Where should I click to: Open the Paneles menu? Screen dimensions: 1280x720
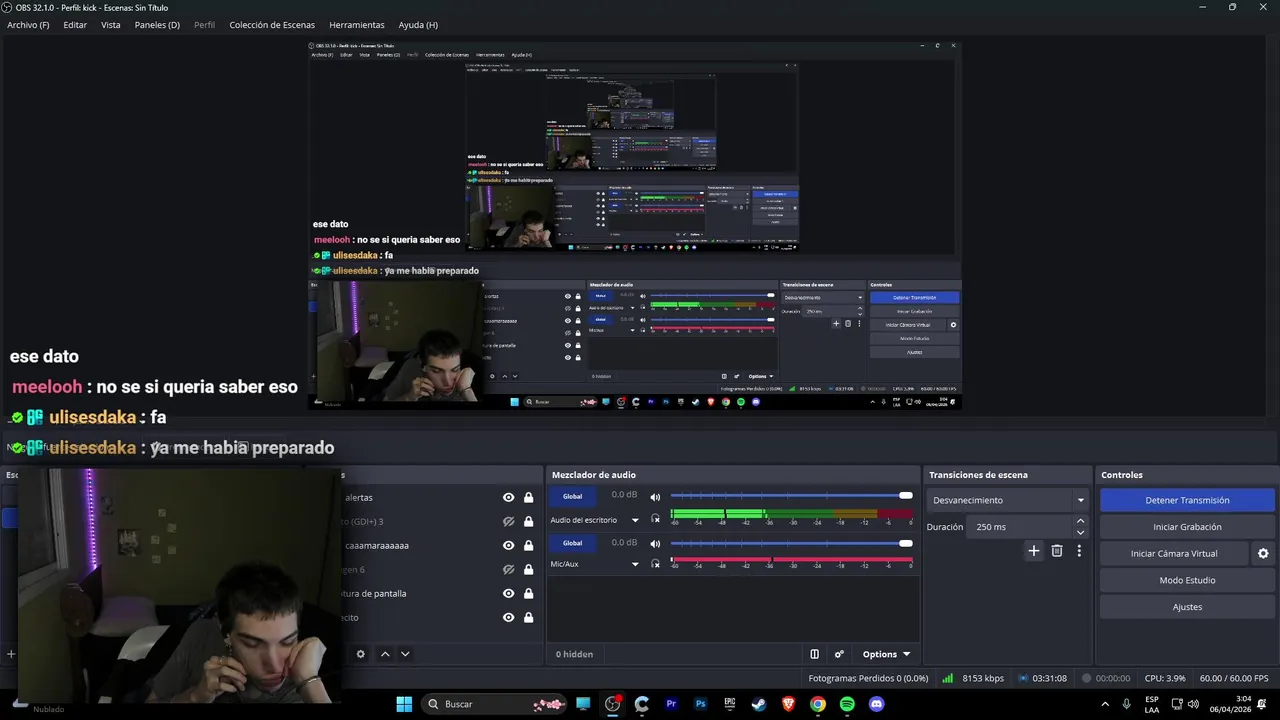pyautogui.click(x=157, y=25)
